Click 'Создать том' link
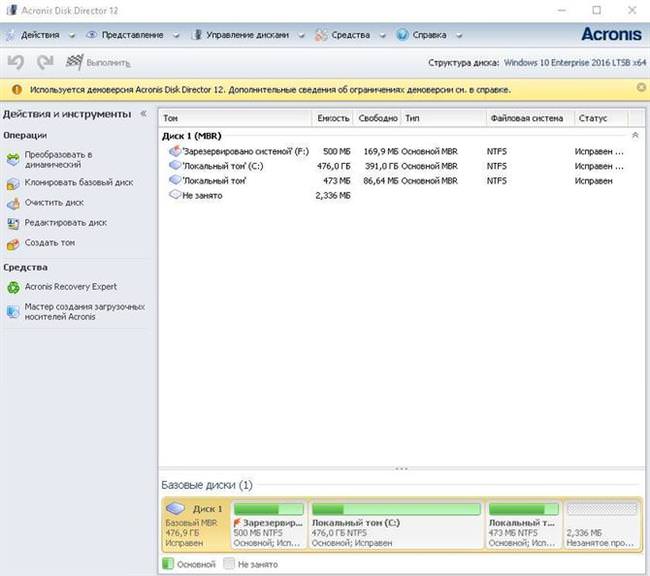This screenshot has height=576, width=650. [50, 243]
